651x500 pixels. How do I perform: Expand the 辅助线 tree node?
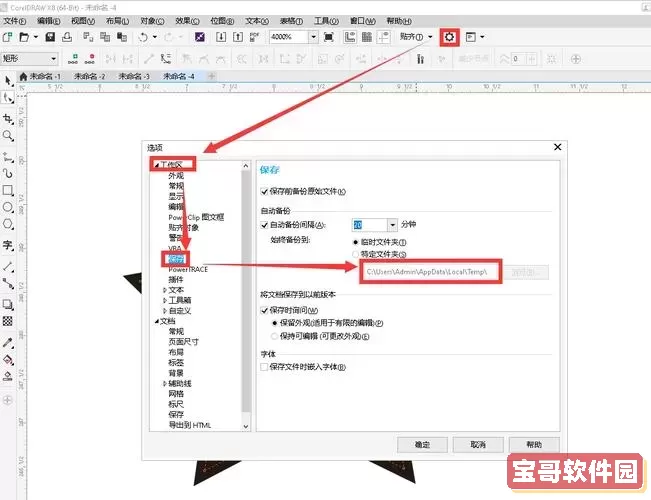[x=165, y=383]
